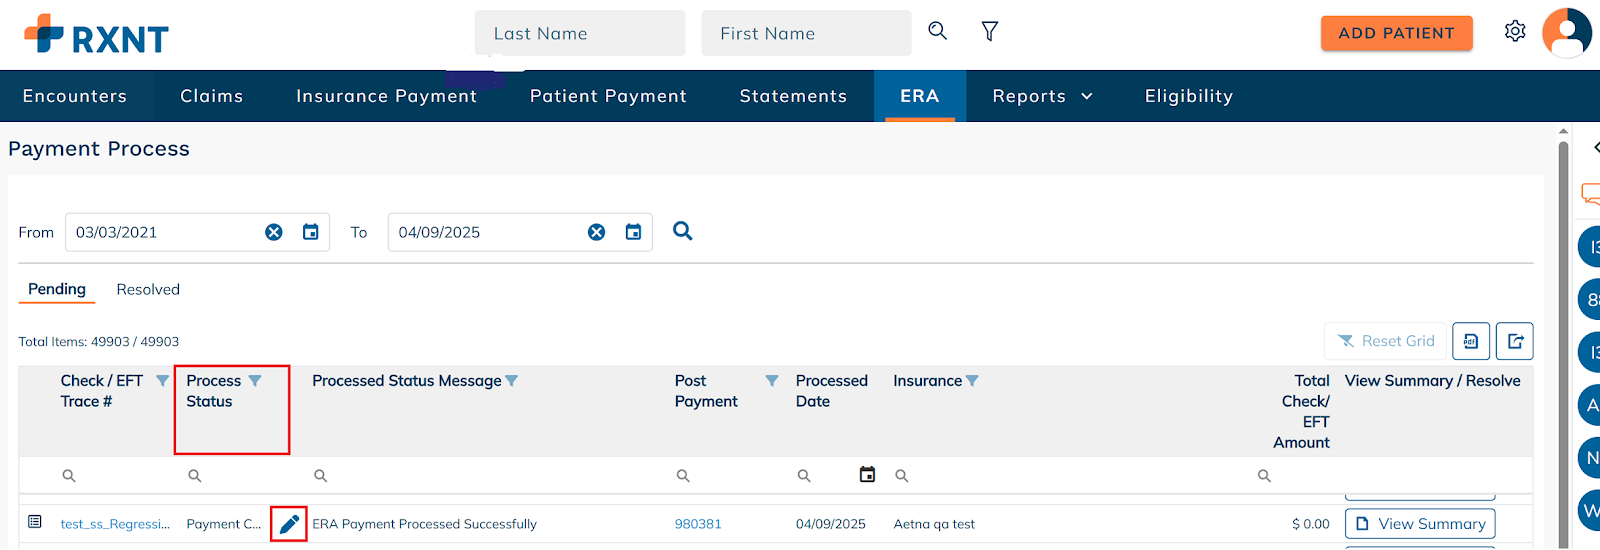This screenshot has height=550, width=1600.
Task: Click the View Summary button
Action: tap(1420, 524)
